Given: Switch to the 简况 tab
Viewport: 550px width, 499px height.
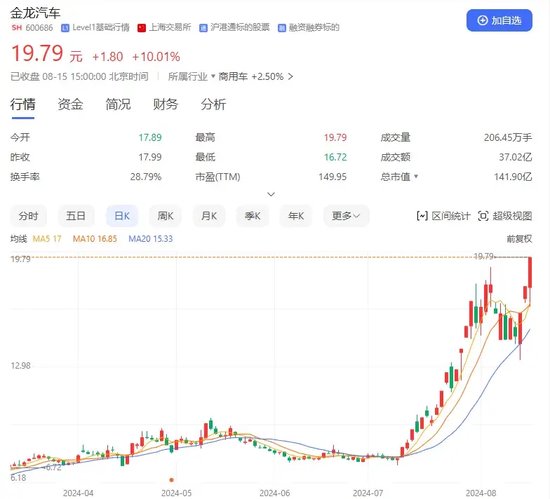Looking at the screenshot, I should [118, 104].
